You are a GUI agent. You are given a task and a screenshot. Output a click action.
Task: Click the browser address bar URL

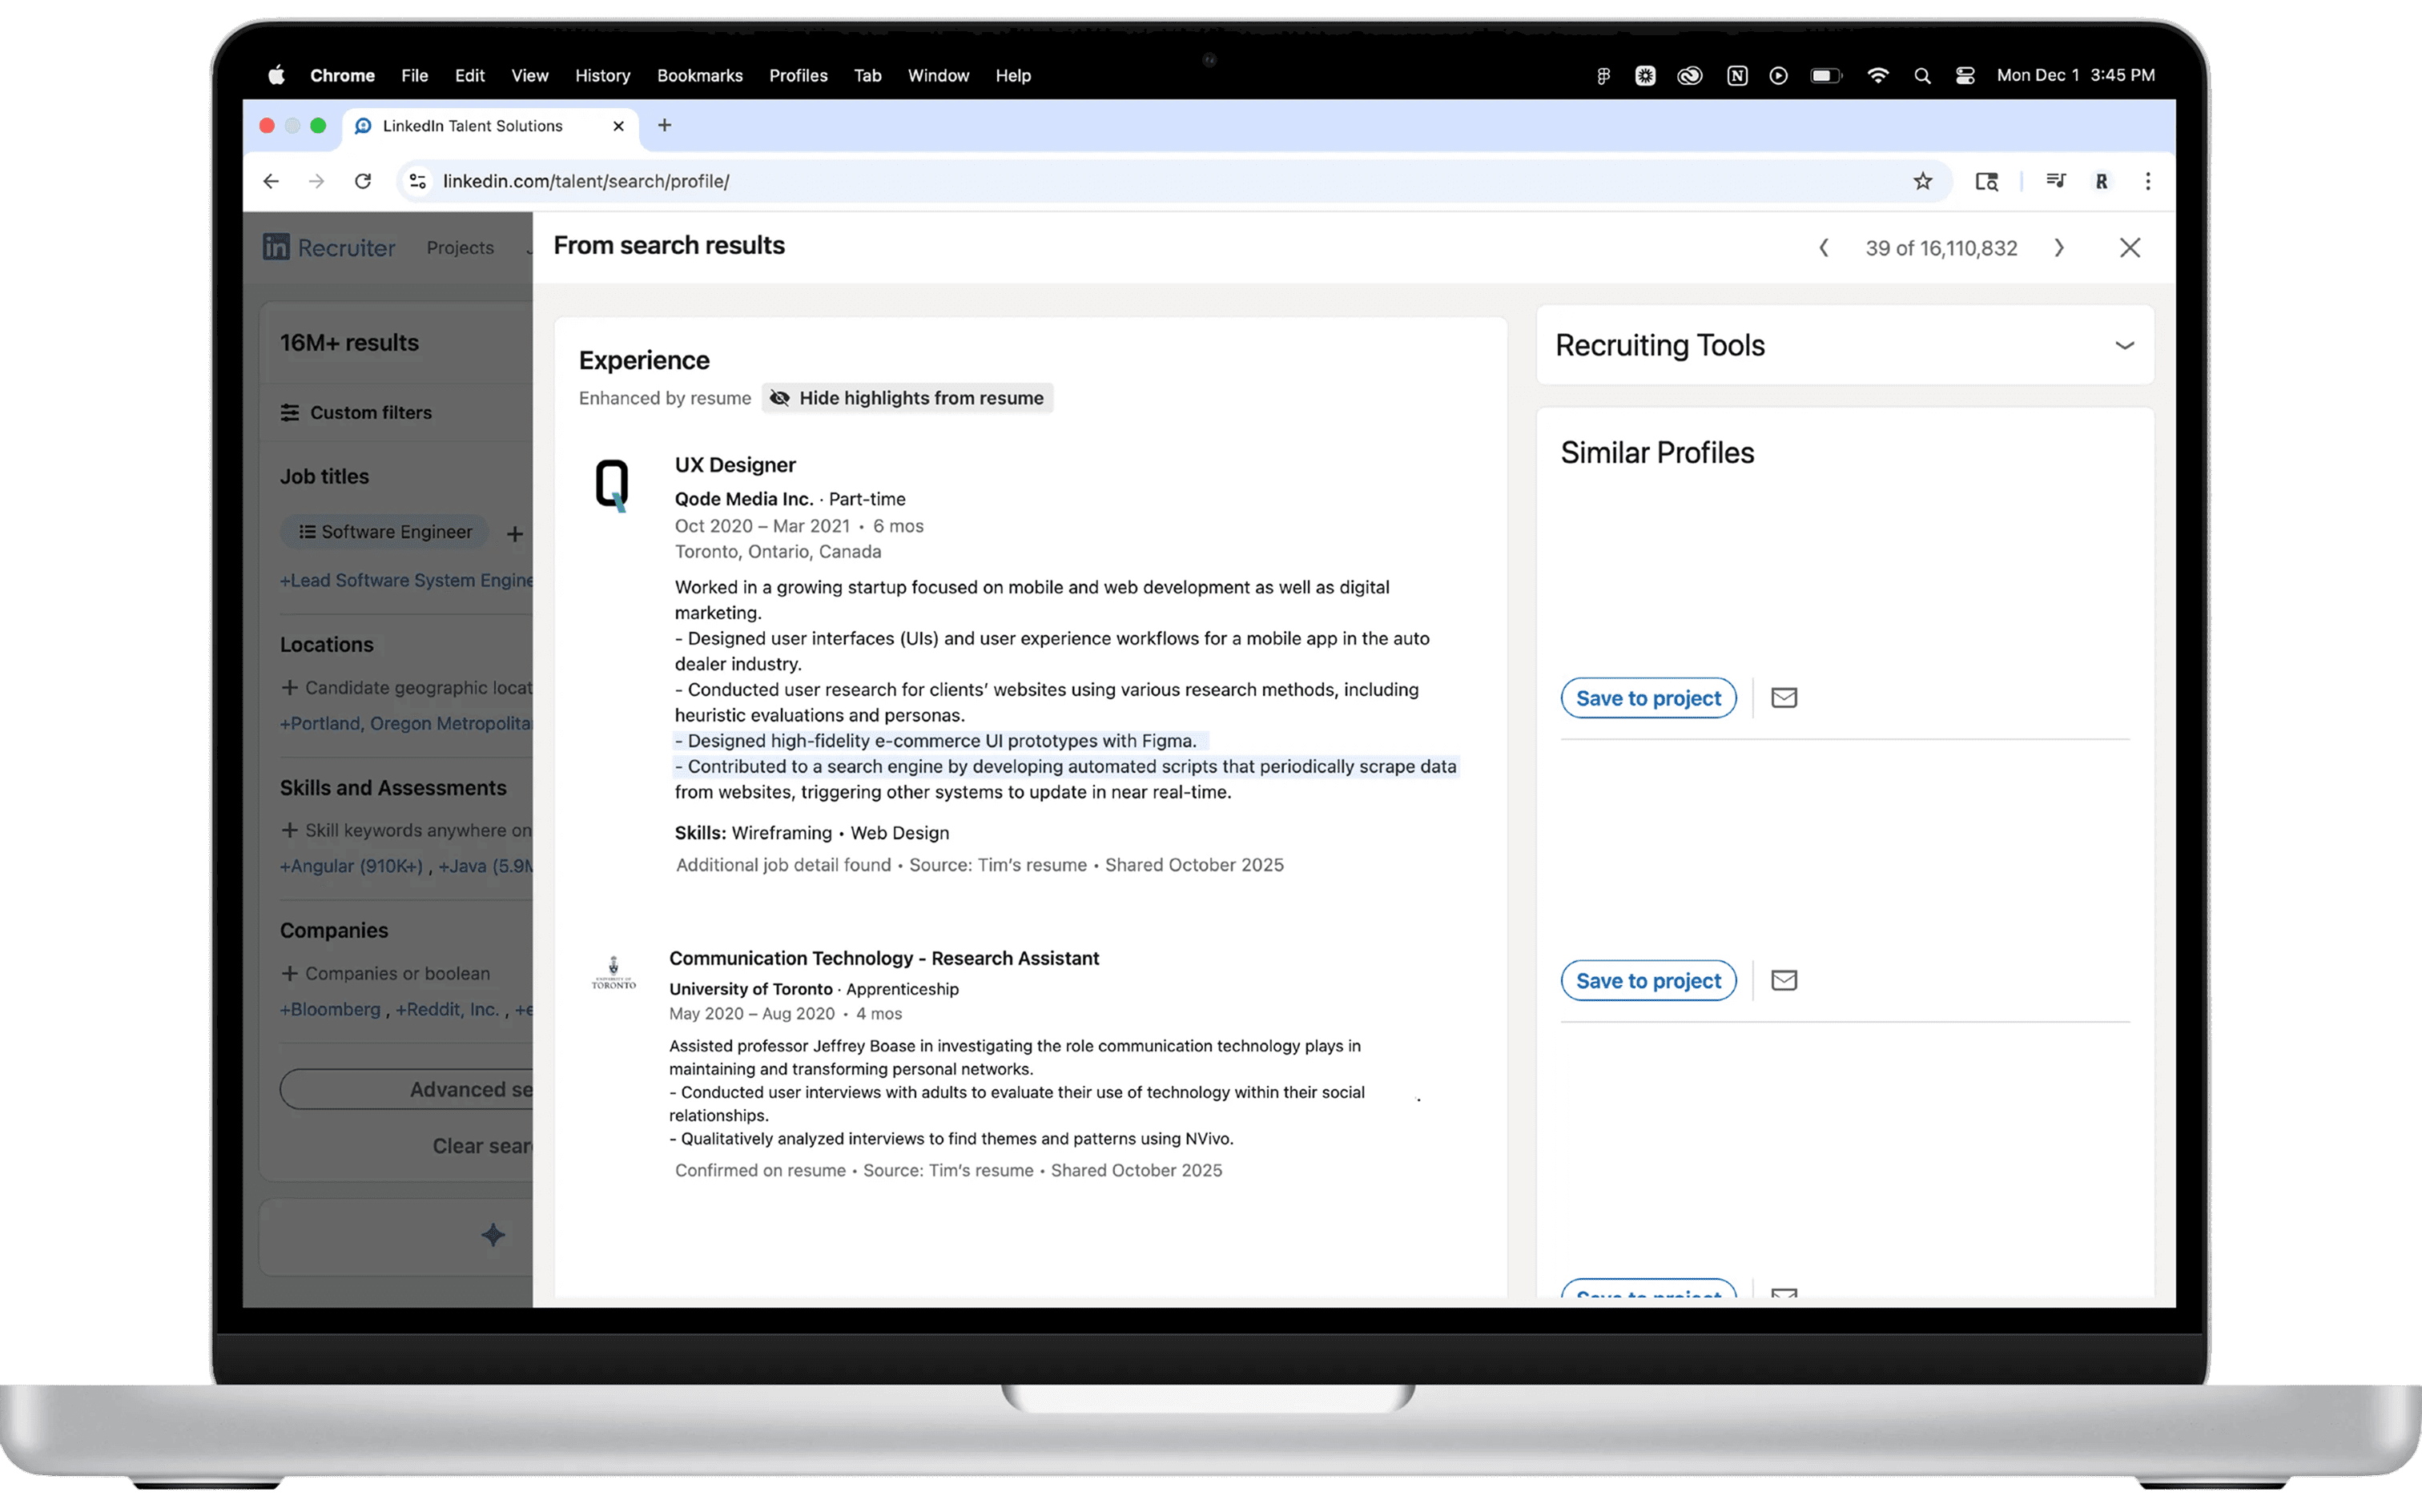tap(586, 181)
